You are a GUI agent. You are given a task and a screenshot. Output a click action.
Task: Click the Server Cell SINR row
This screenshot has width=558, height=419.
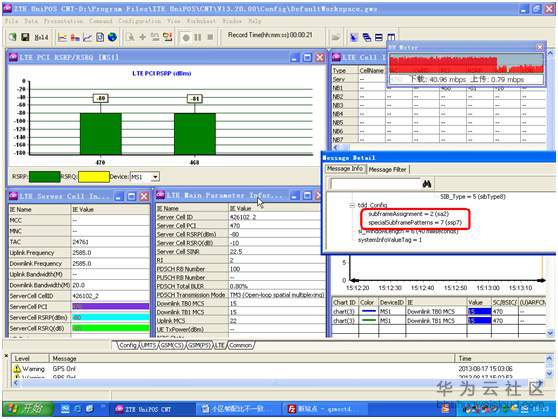240,252
